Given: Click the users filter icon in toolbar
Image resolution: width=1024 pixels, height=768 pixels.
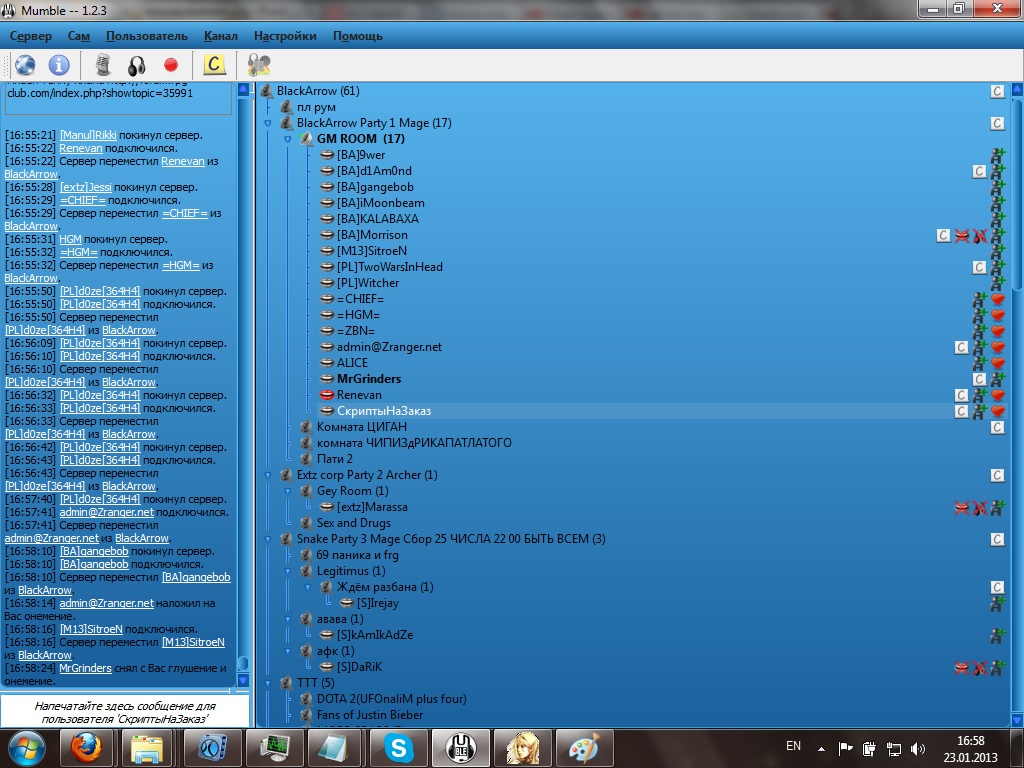Looking at the screenshot, I should [259, 65].
